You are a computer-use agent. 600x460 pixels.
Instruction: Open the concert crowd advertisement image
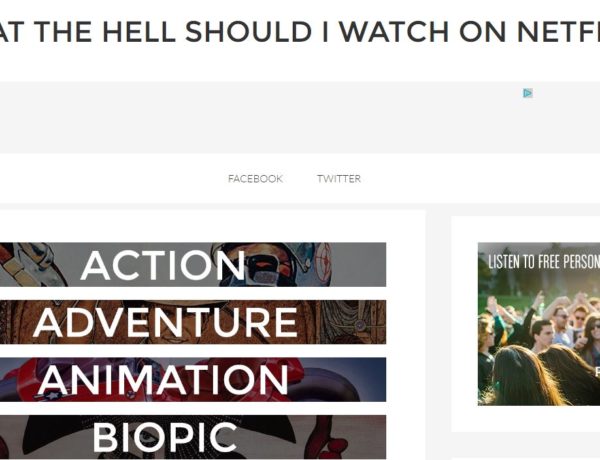[539, 324]
